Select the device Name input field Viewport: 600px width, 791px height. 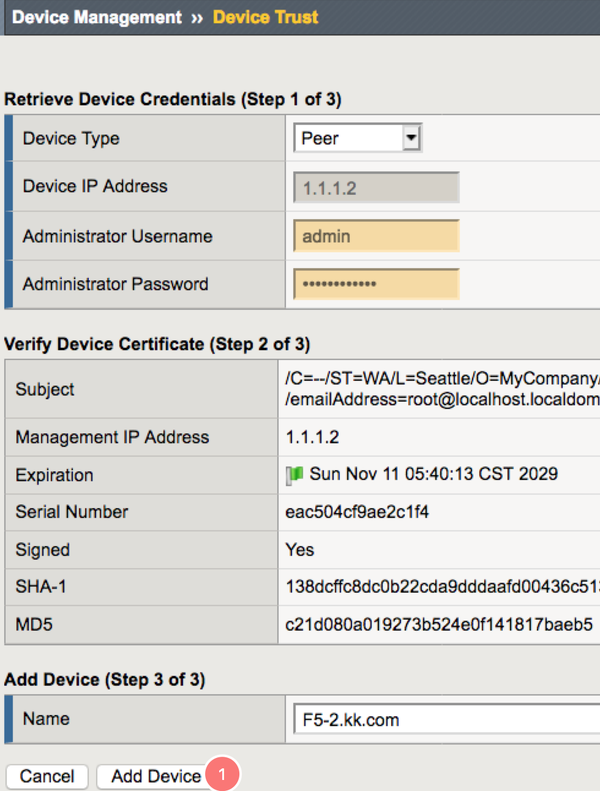click(x=445, y=719)
